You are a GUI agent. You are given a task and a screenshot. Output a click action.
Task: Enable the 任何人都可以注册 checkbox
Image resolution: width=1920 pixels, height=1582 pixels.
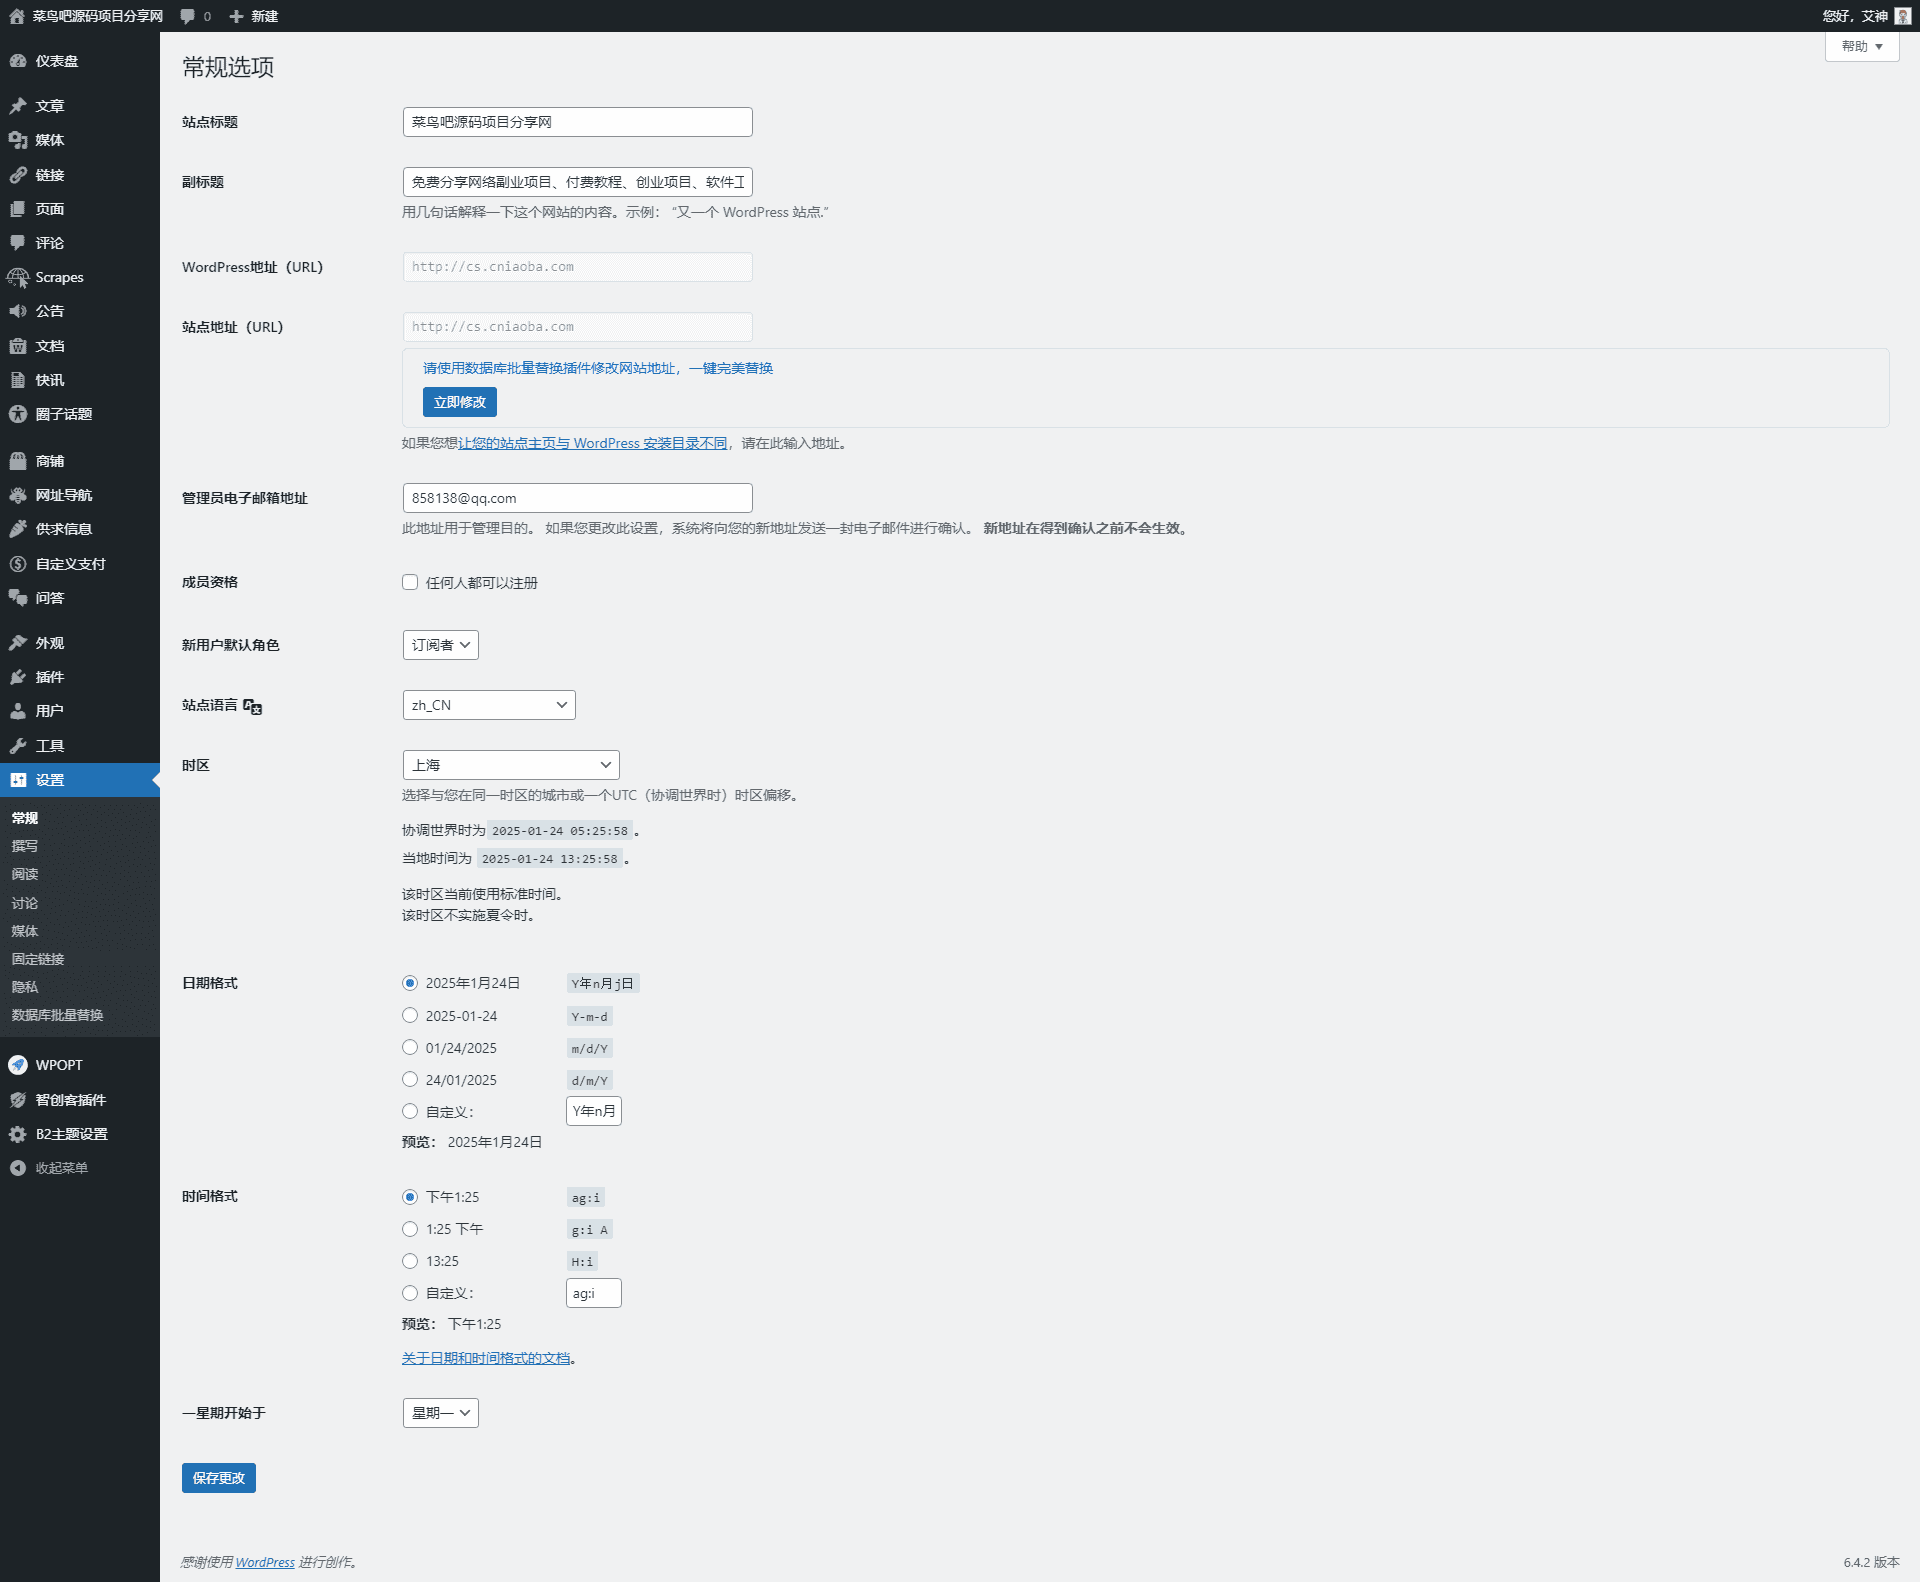pyautogui.click(x=410, y=582)
